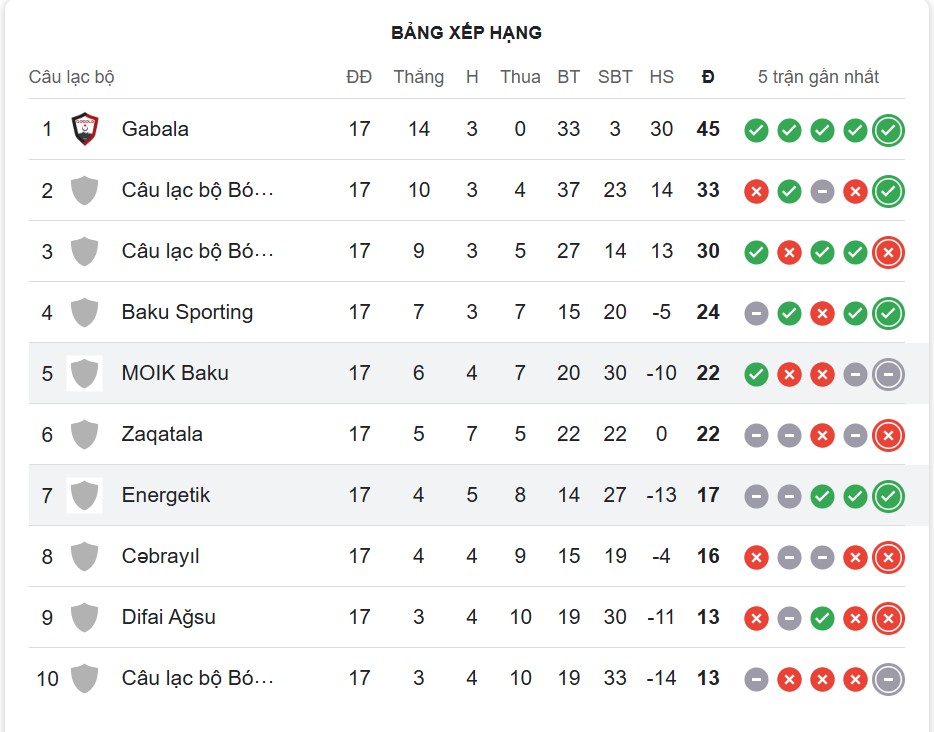Click MOIK Baku's latest match draw icon
The image size is (934, 732).
pos(888,374)
